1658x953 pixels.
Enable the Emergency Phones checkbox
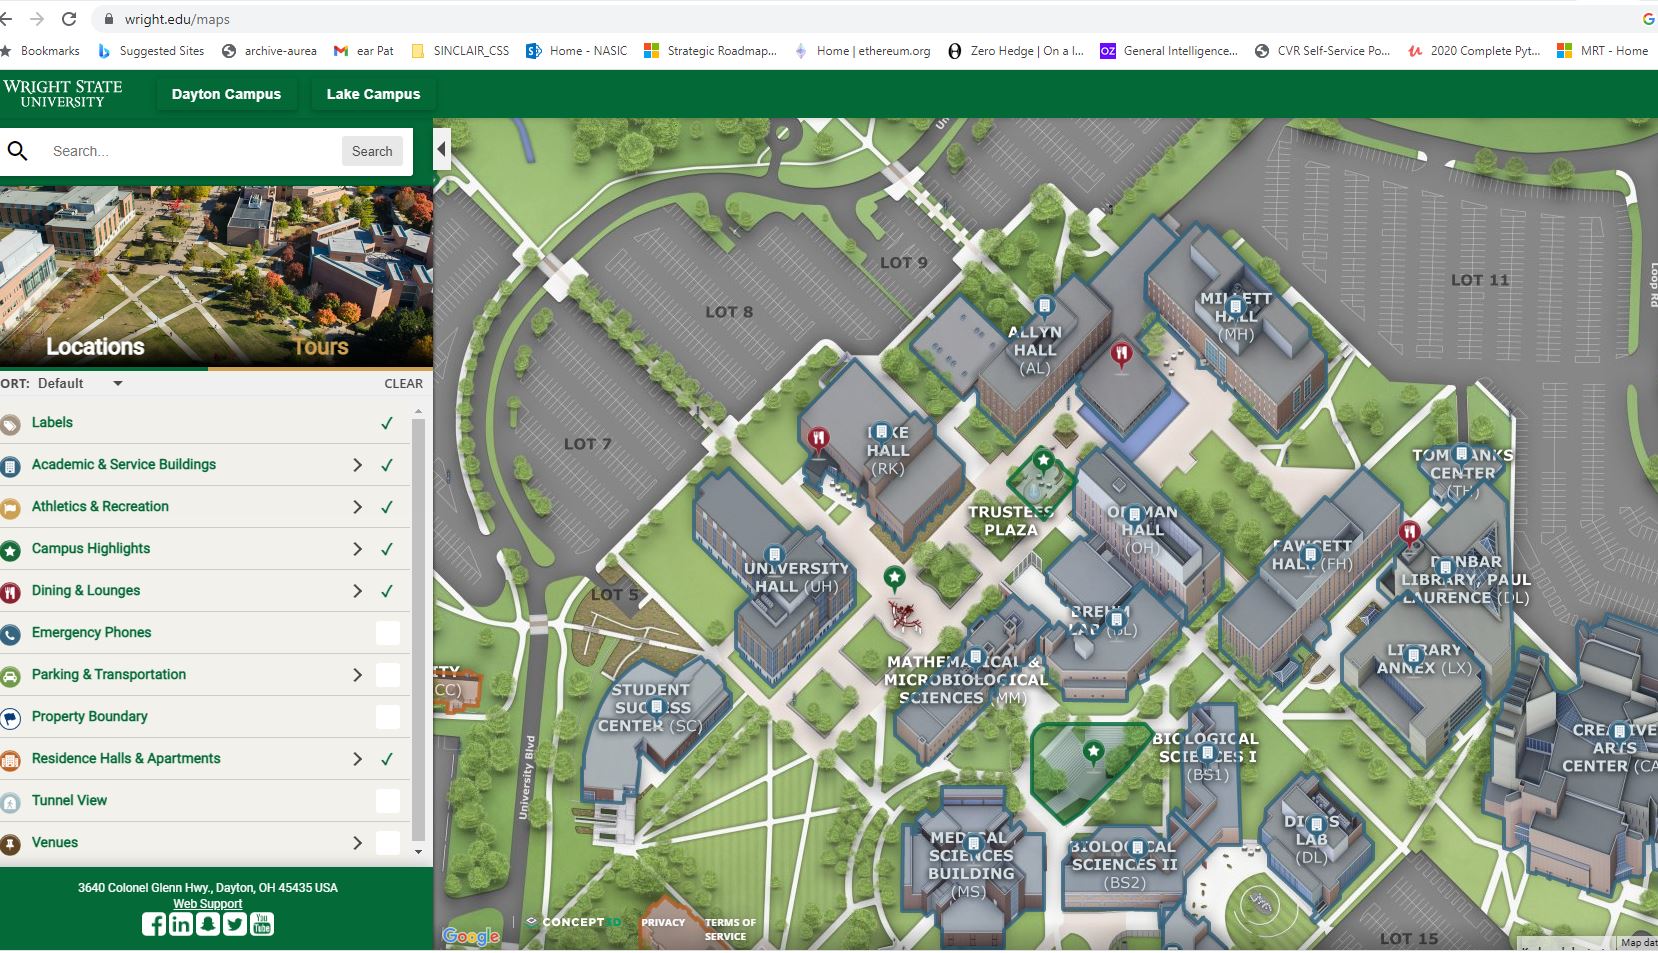coord(387,633)
